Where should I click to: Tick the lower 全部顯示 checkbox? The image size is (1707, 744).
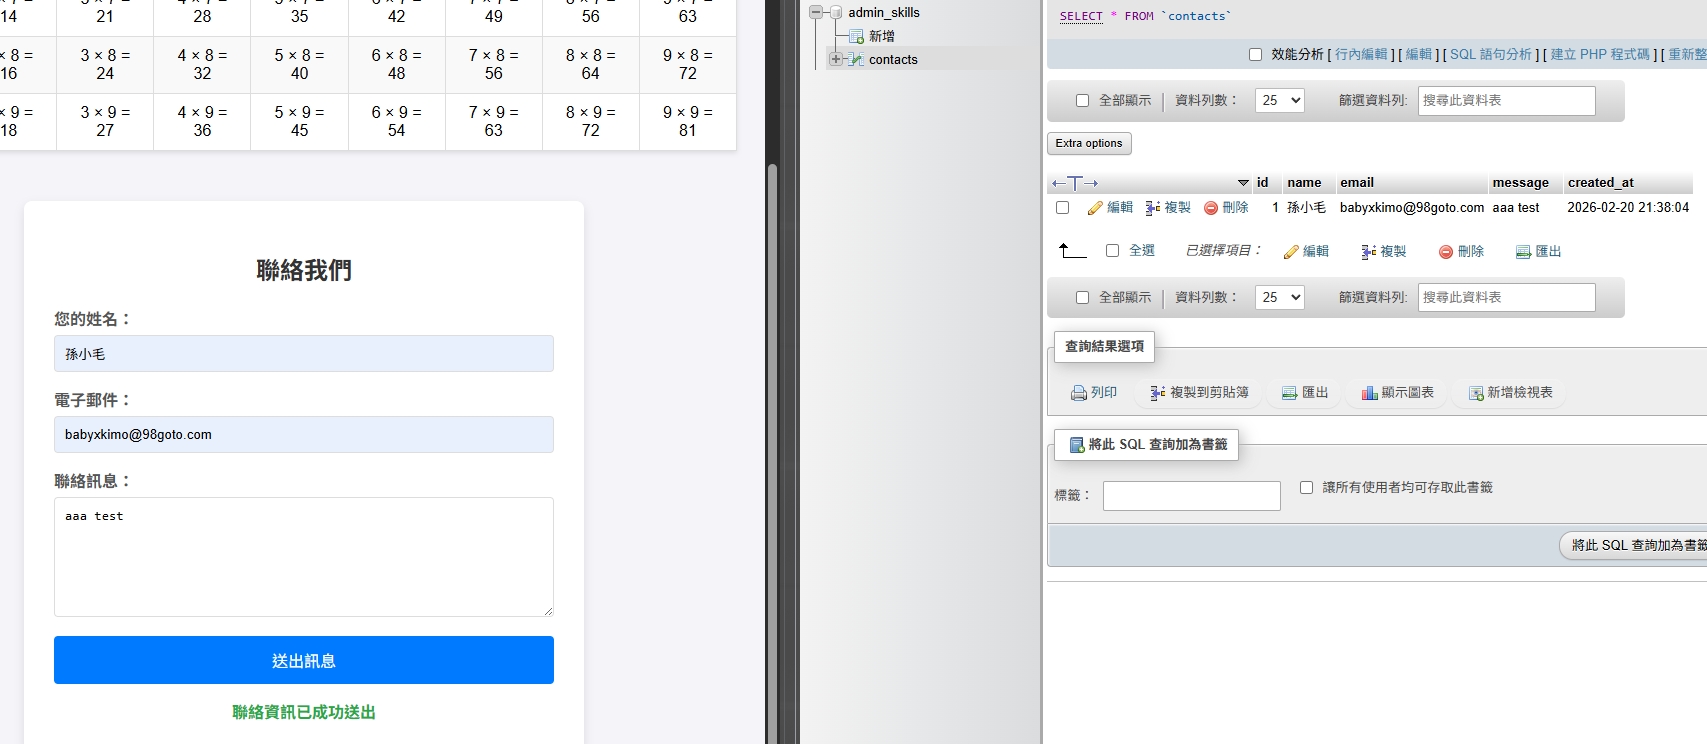(1082, 298)
